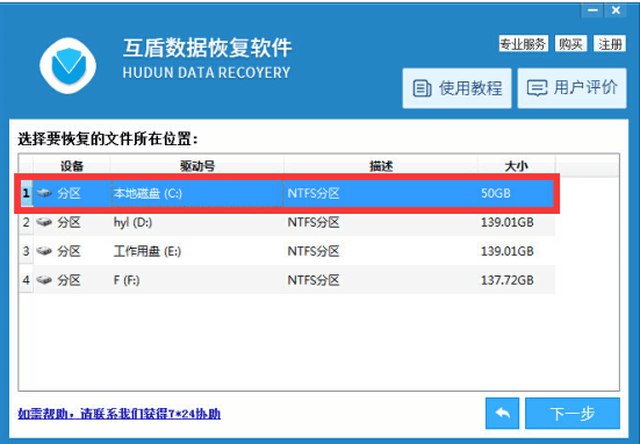Screen dimensions: 640x444
Task: Click 分区 device cell in row 3
Action: point(69,251)
